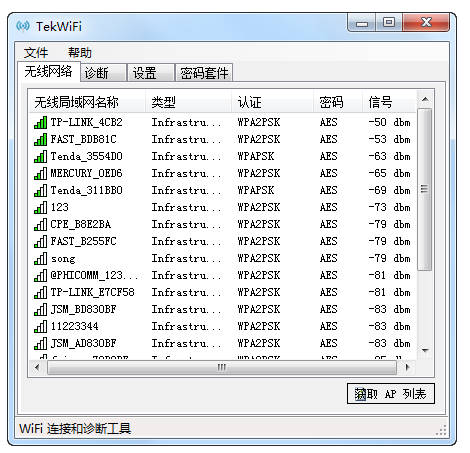Select the network named 123
470x453 pixels.
pyautogui.click(x=59, y=207)
